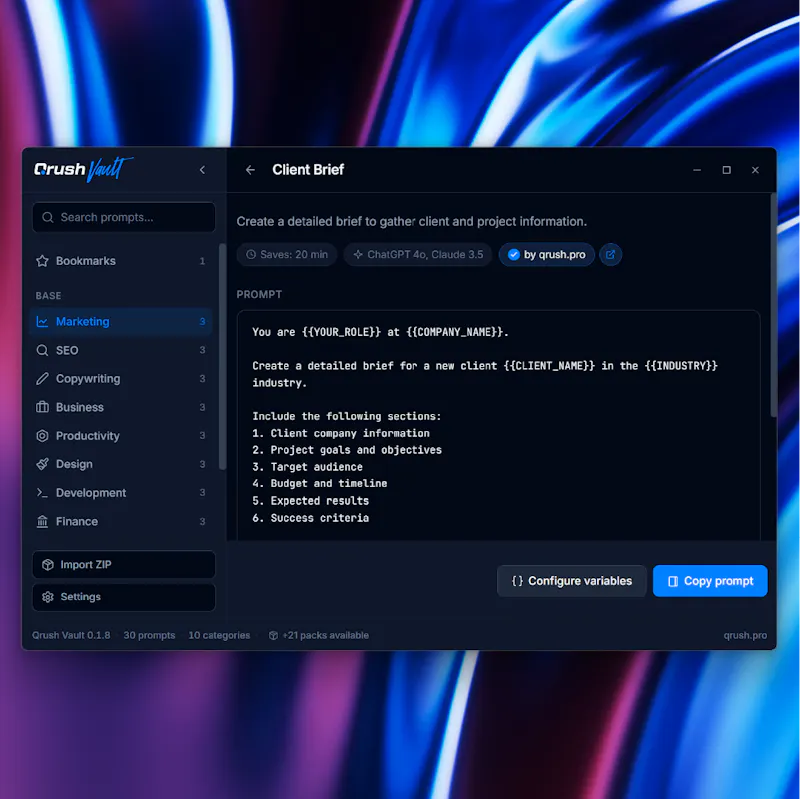
Task: Click the {{CLIENT_NAME}} variable in prompt
Action: pos(549,366)
